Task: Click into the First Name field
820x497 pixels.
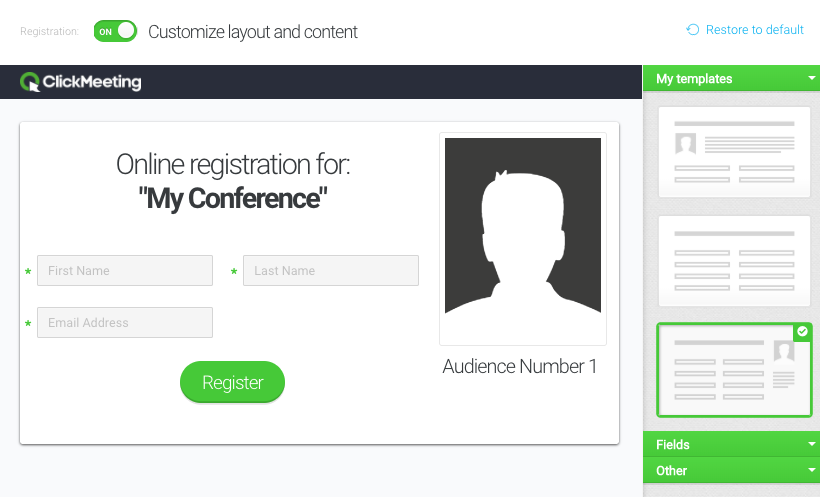Action: [125, 270]
